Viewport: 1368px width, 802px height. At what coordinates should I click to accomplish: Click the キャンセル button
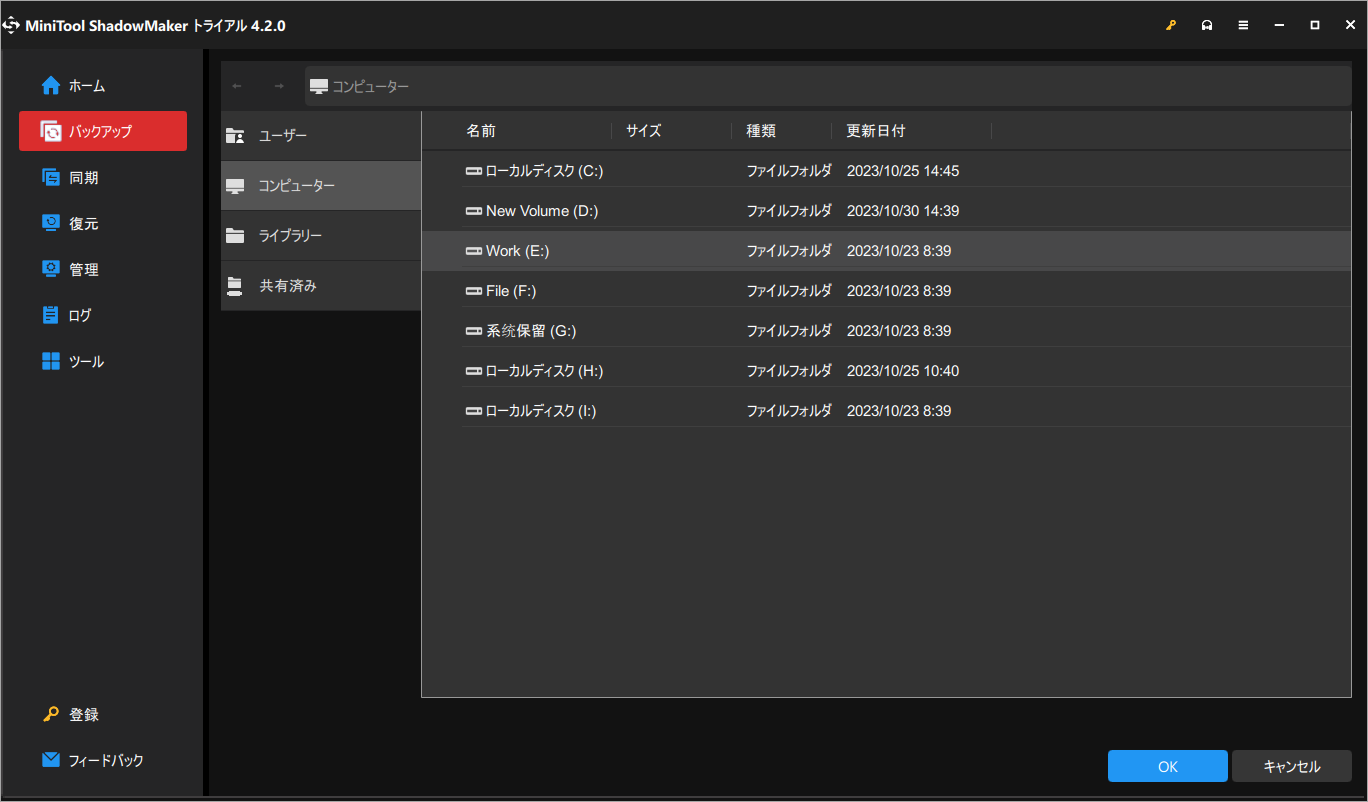coord(1291,766)
